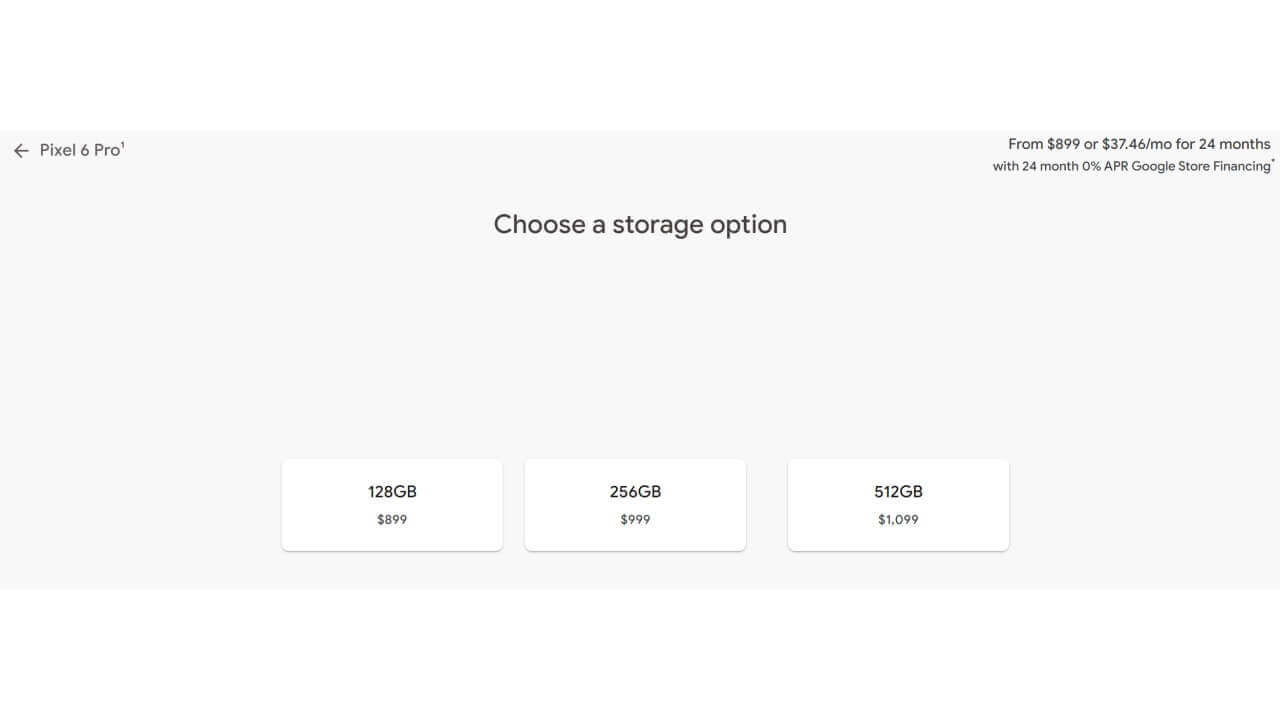Click the Pixel 6 Pro title
The height and width of the screenshot is (720, 1280).
79,150
